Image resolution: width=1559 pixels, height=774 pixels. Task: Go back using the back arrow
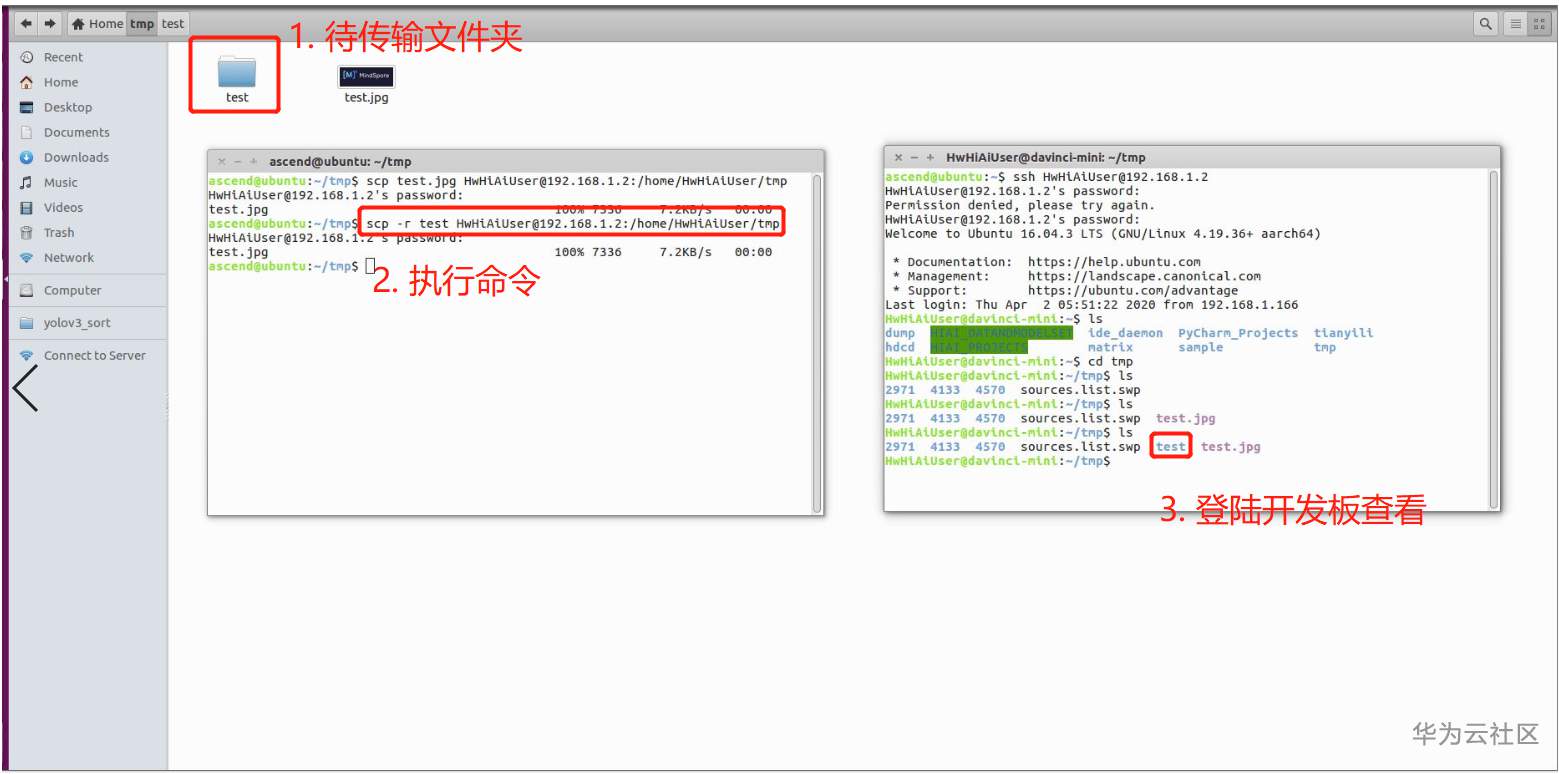pos(27,23)
